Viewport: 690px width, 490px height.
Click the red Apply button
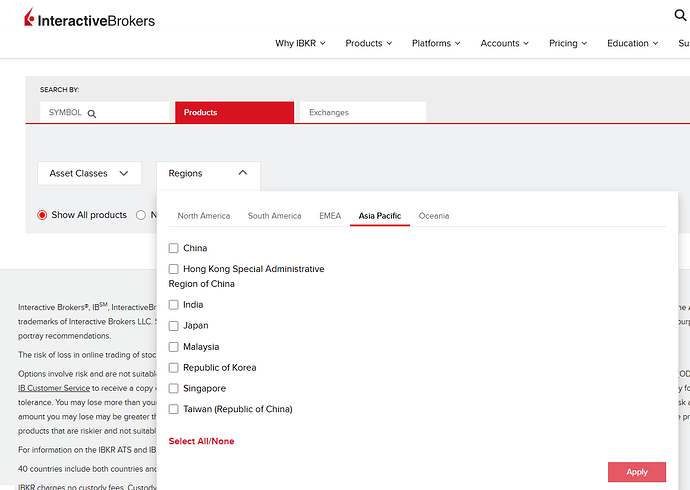637,472
